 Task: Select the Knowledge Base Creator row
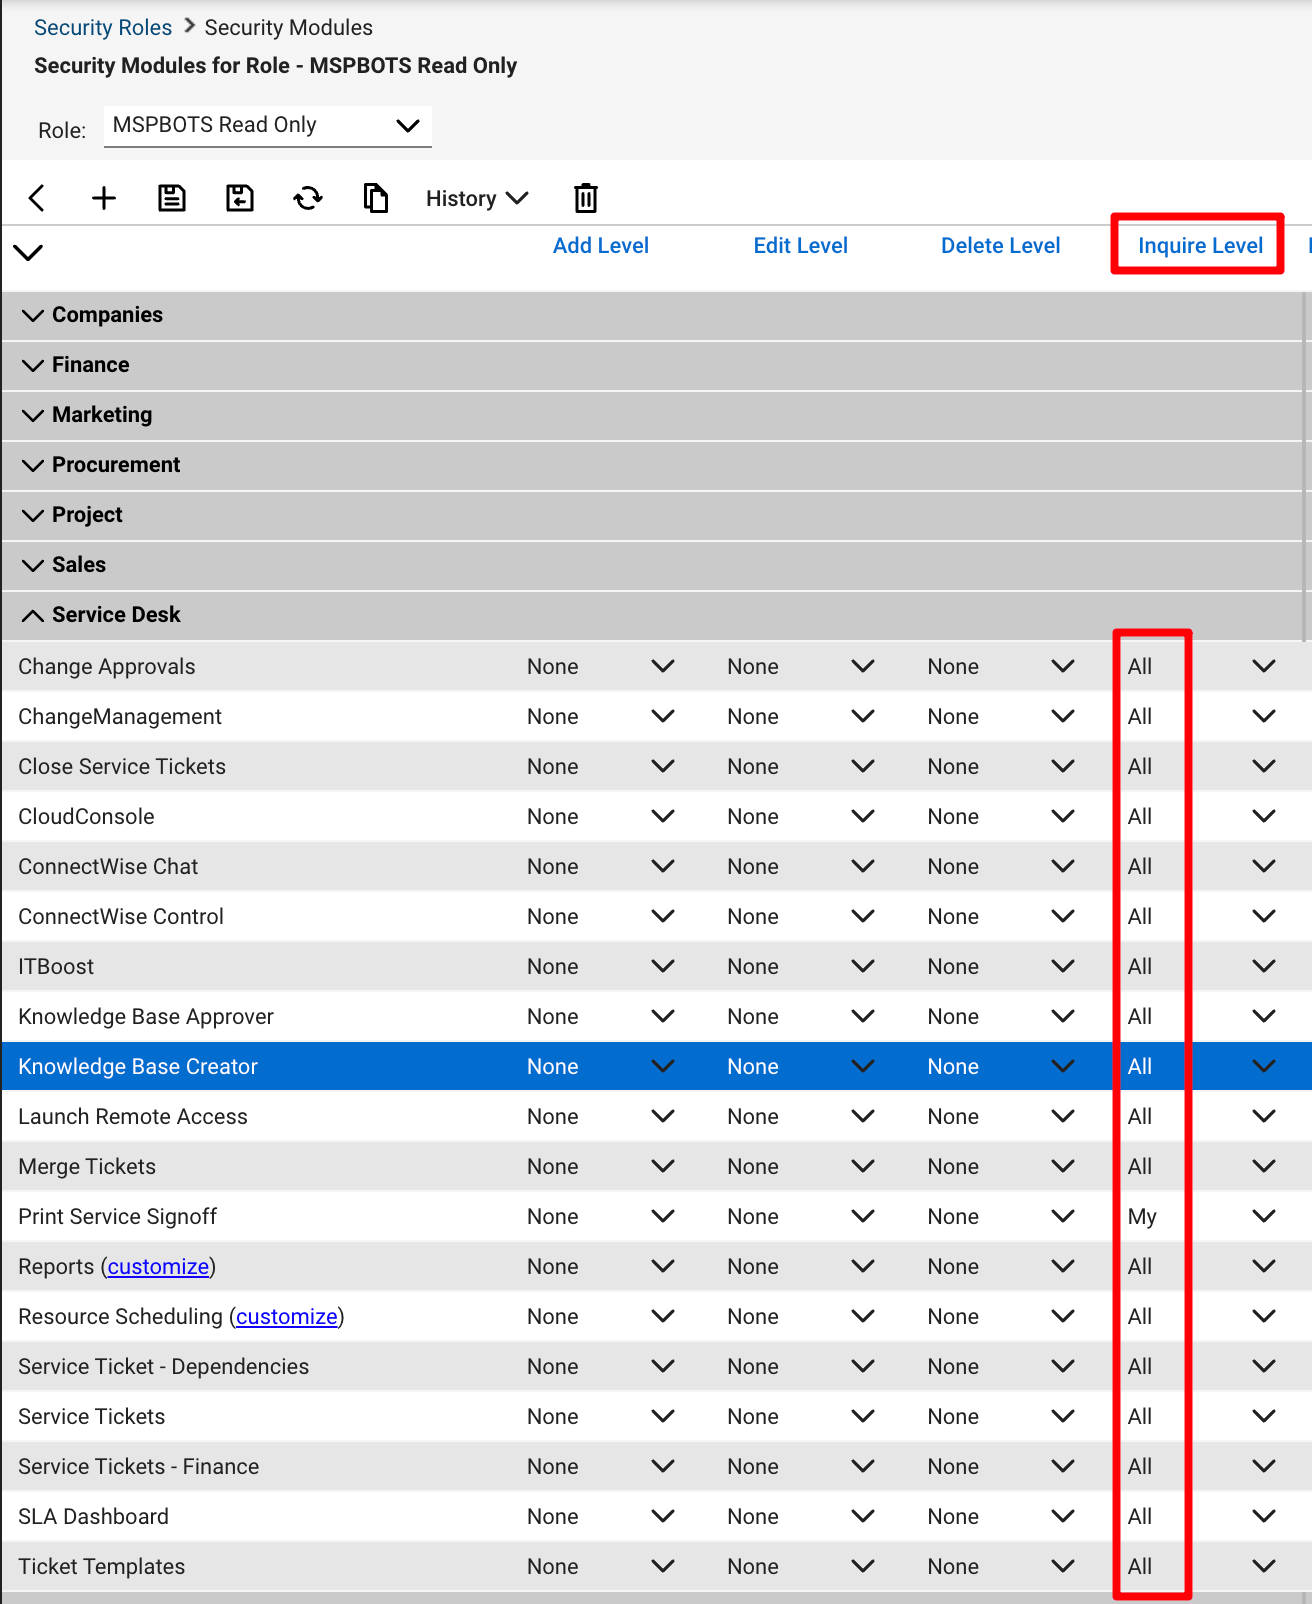click(x=138, y=1066)
